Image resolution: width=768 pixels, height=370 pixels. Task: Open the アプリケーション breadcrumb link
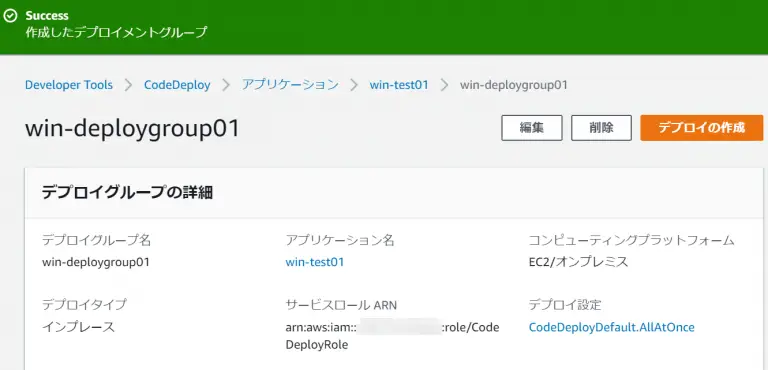click(290, 85)
